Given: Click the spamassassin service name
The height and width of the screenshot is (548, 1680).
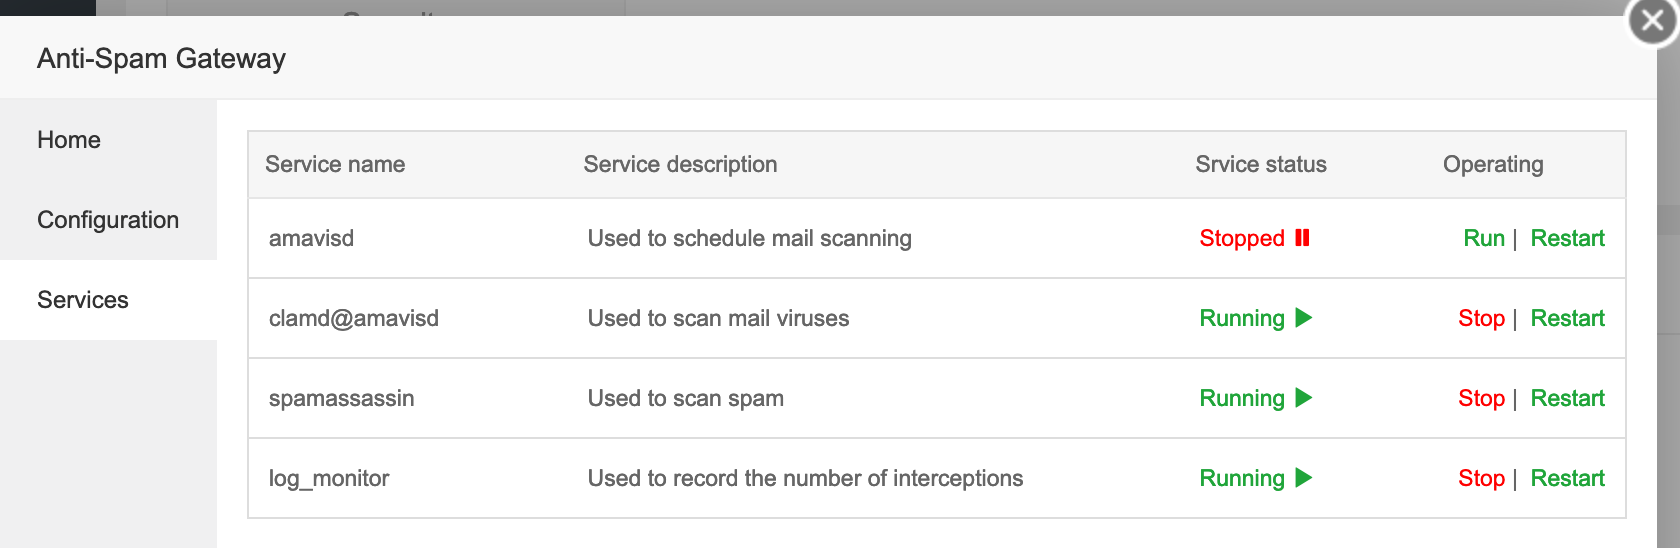Looking at the screenshot, I should coord(341,398).
